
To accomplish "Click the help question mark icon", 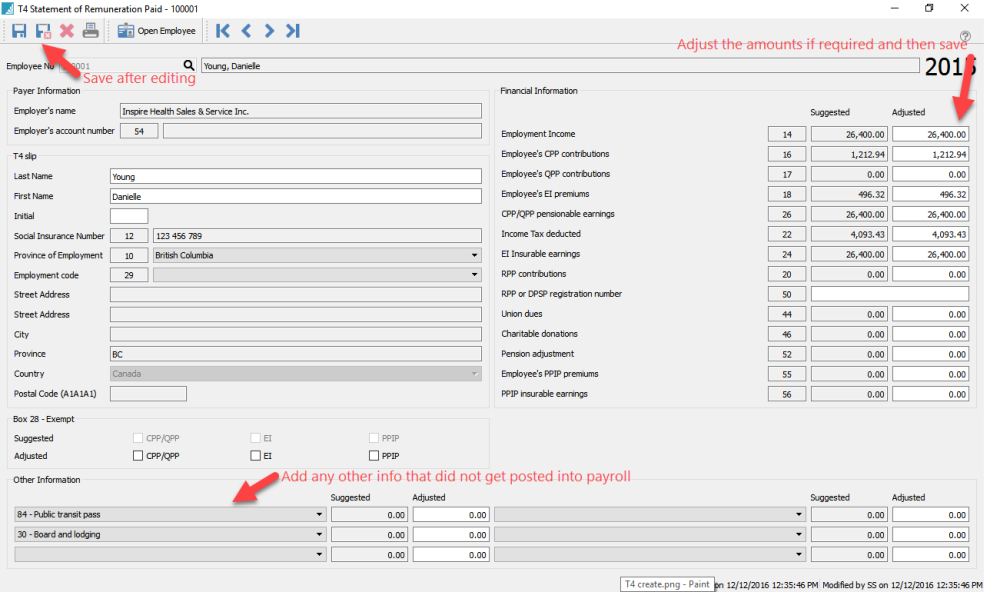I will (x=963, y=37).
